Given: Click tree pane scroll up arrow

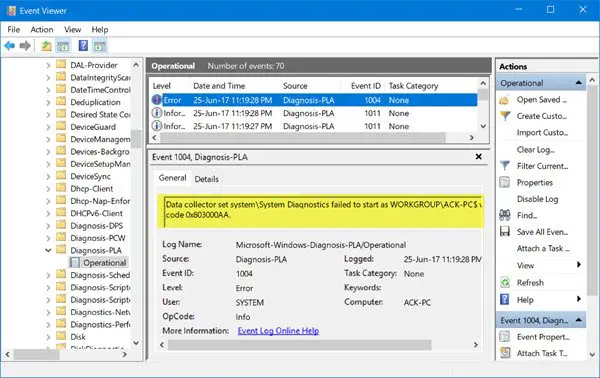Looking at the screenshot, I should (x=136, y=65).
